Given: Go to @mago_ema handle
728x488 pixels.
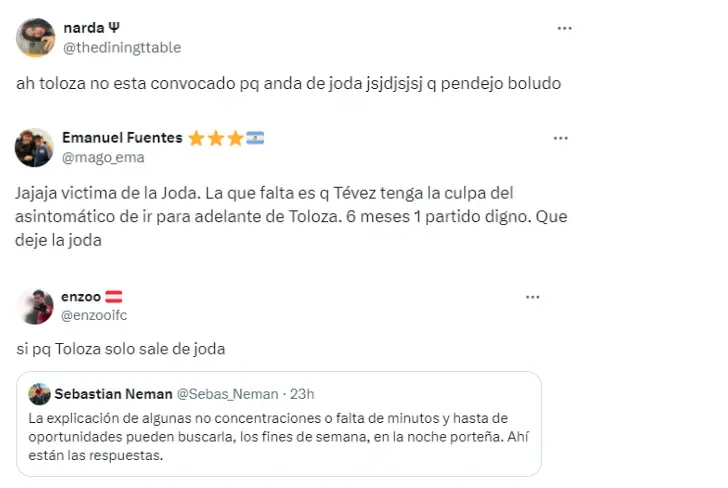Looking at the screenshot, I should 103,157.
